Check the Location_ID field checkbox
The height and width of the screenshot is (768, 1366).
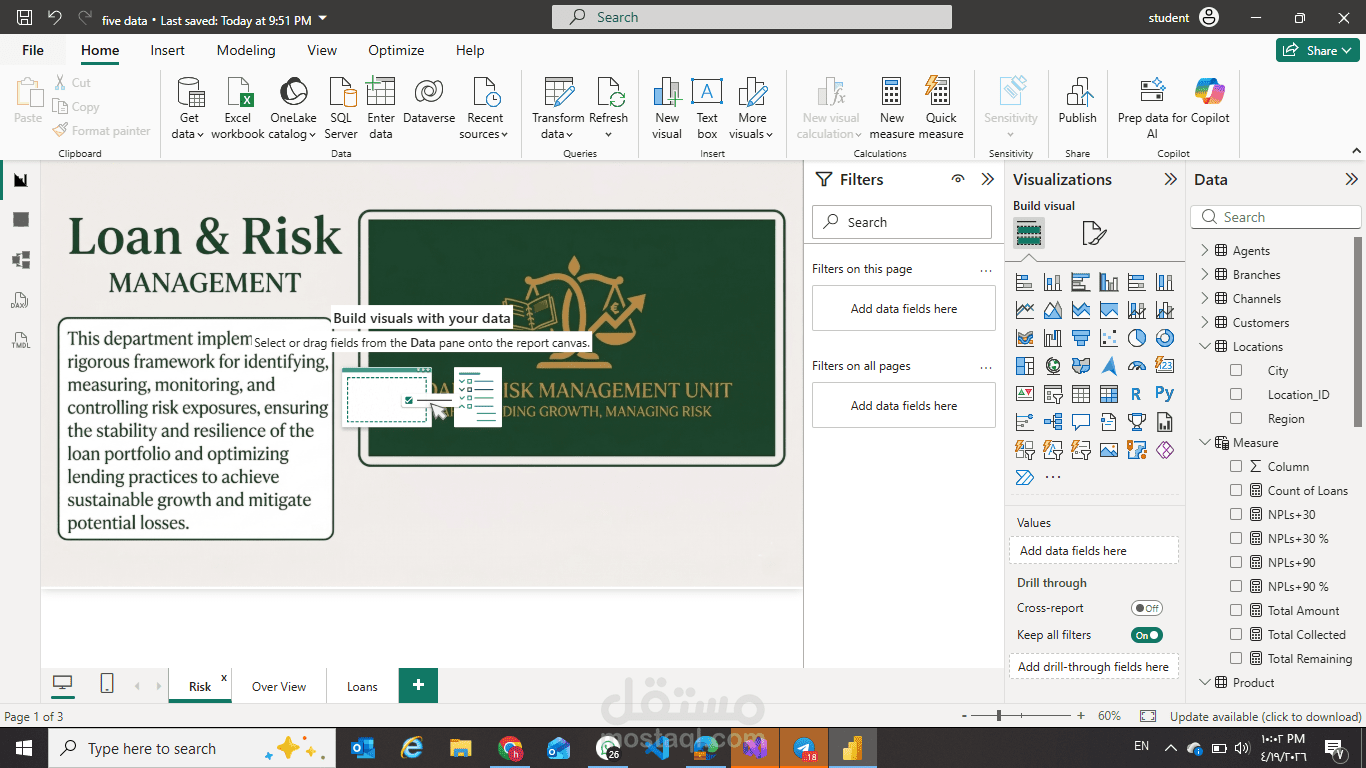1236,394
